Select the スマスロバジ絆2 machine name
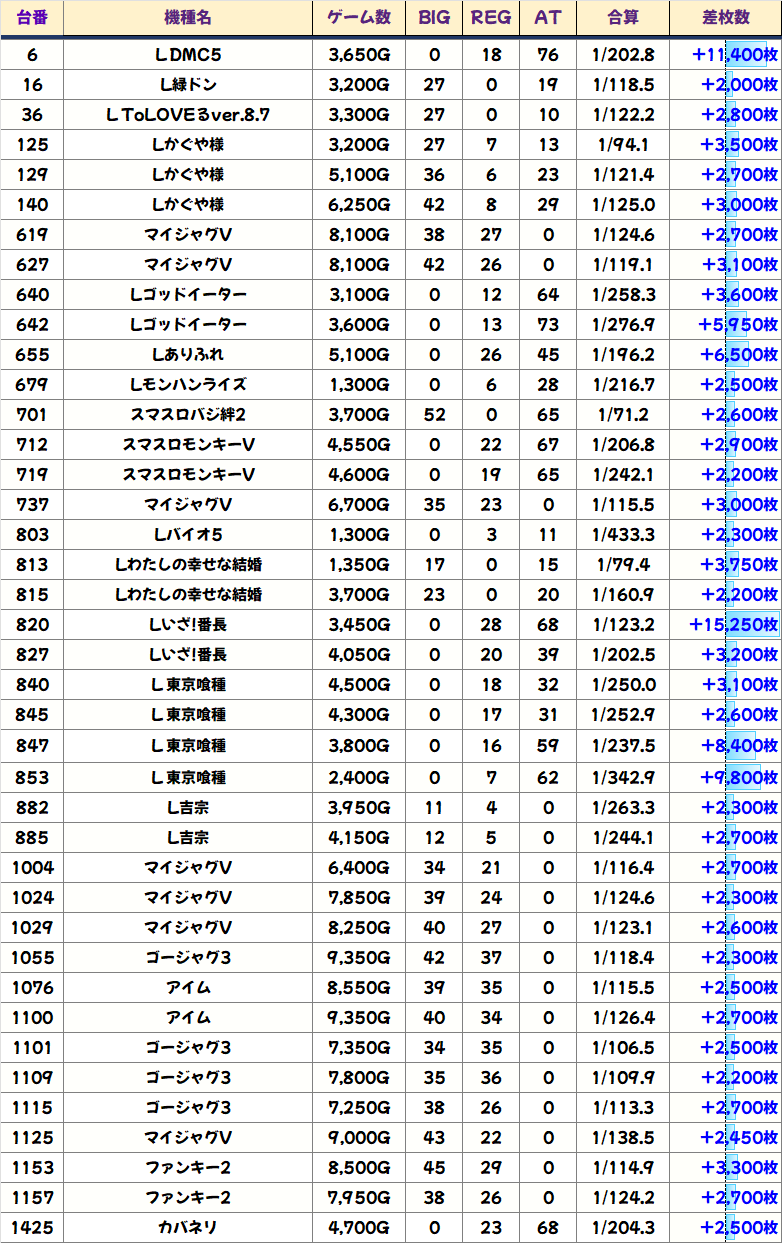The image size is (782, 1243). 188,415
